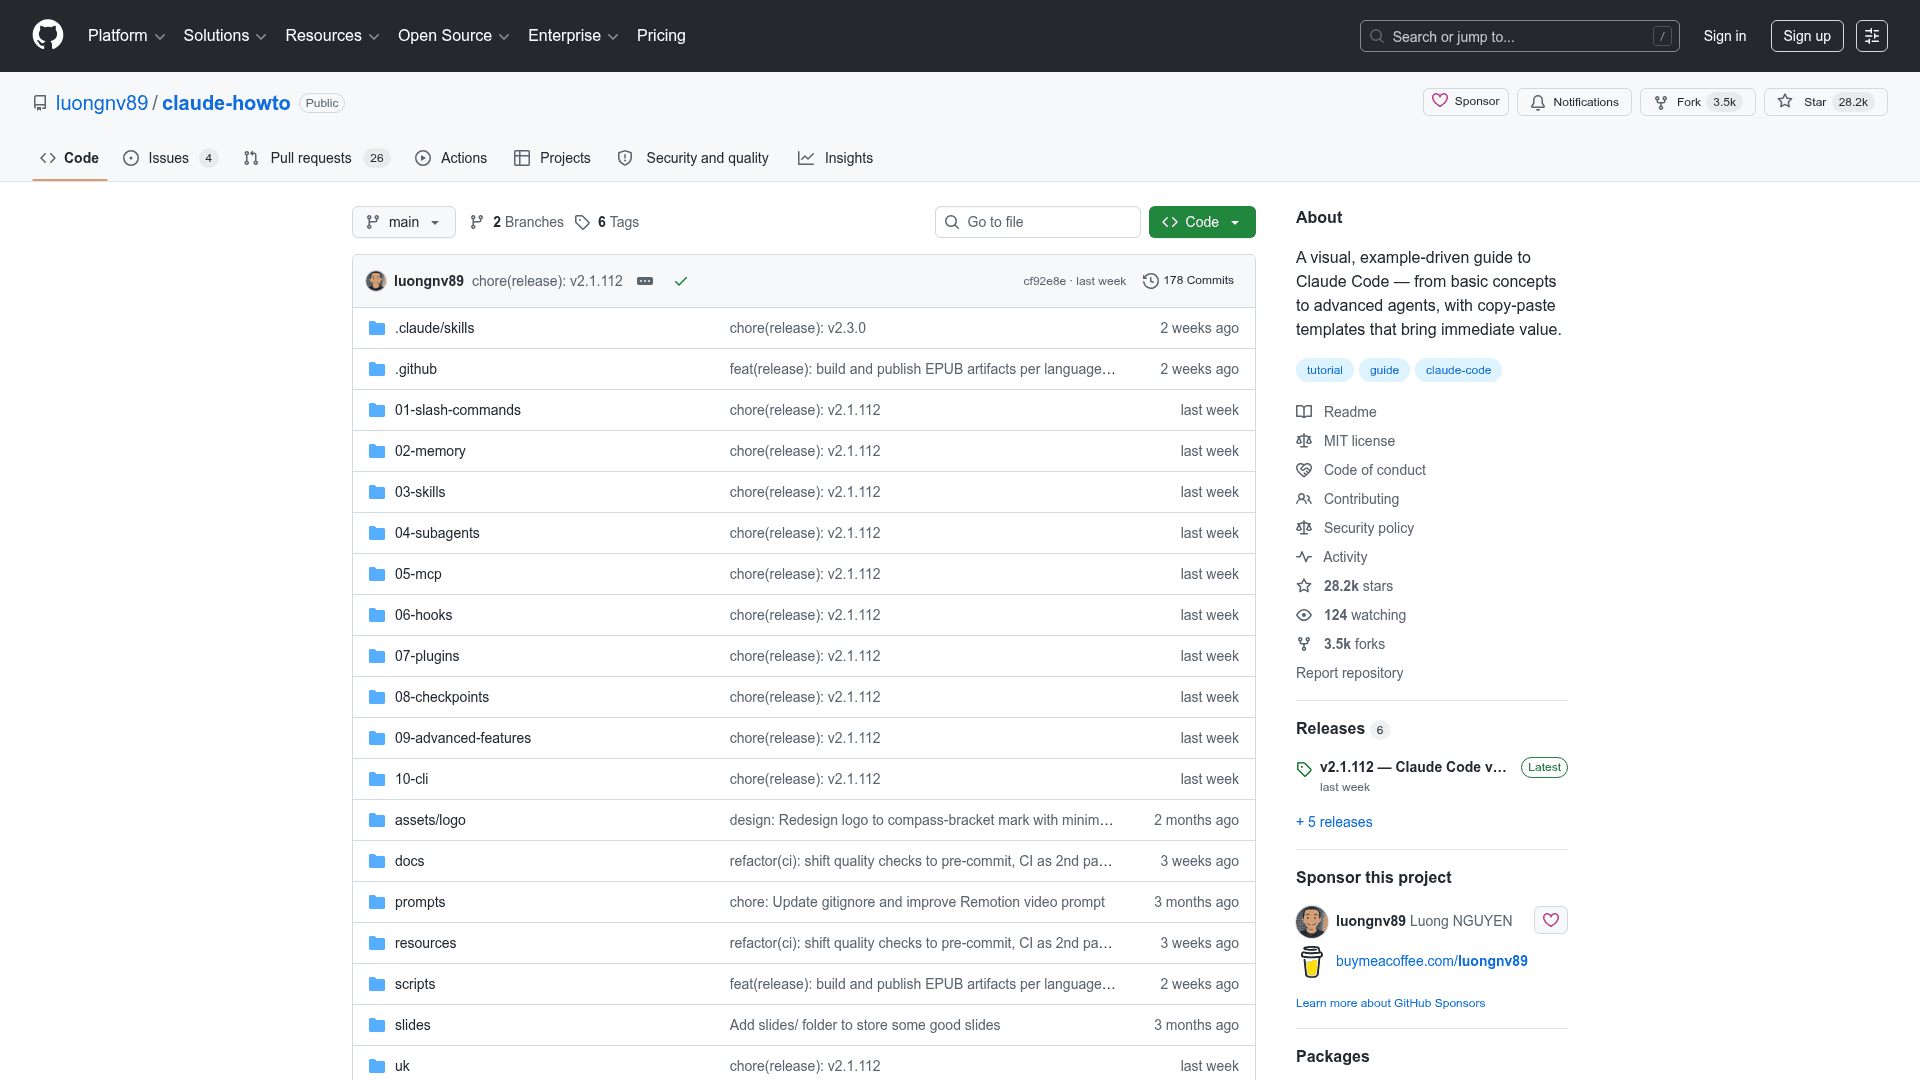
Task: Open the accessibility settings icon beside Sign up
Action: 1871,36
